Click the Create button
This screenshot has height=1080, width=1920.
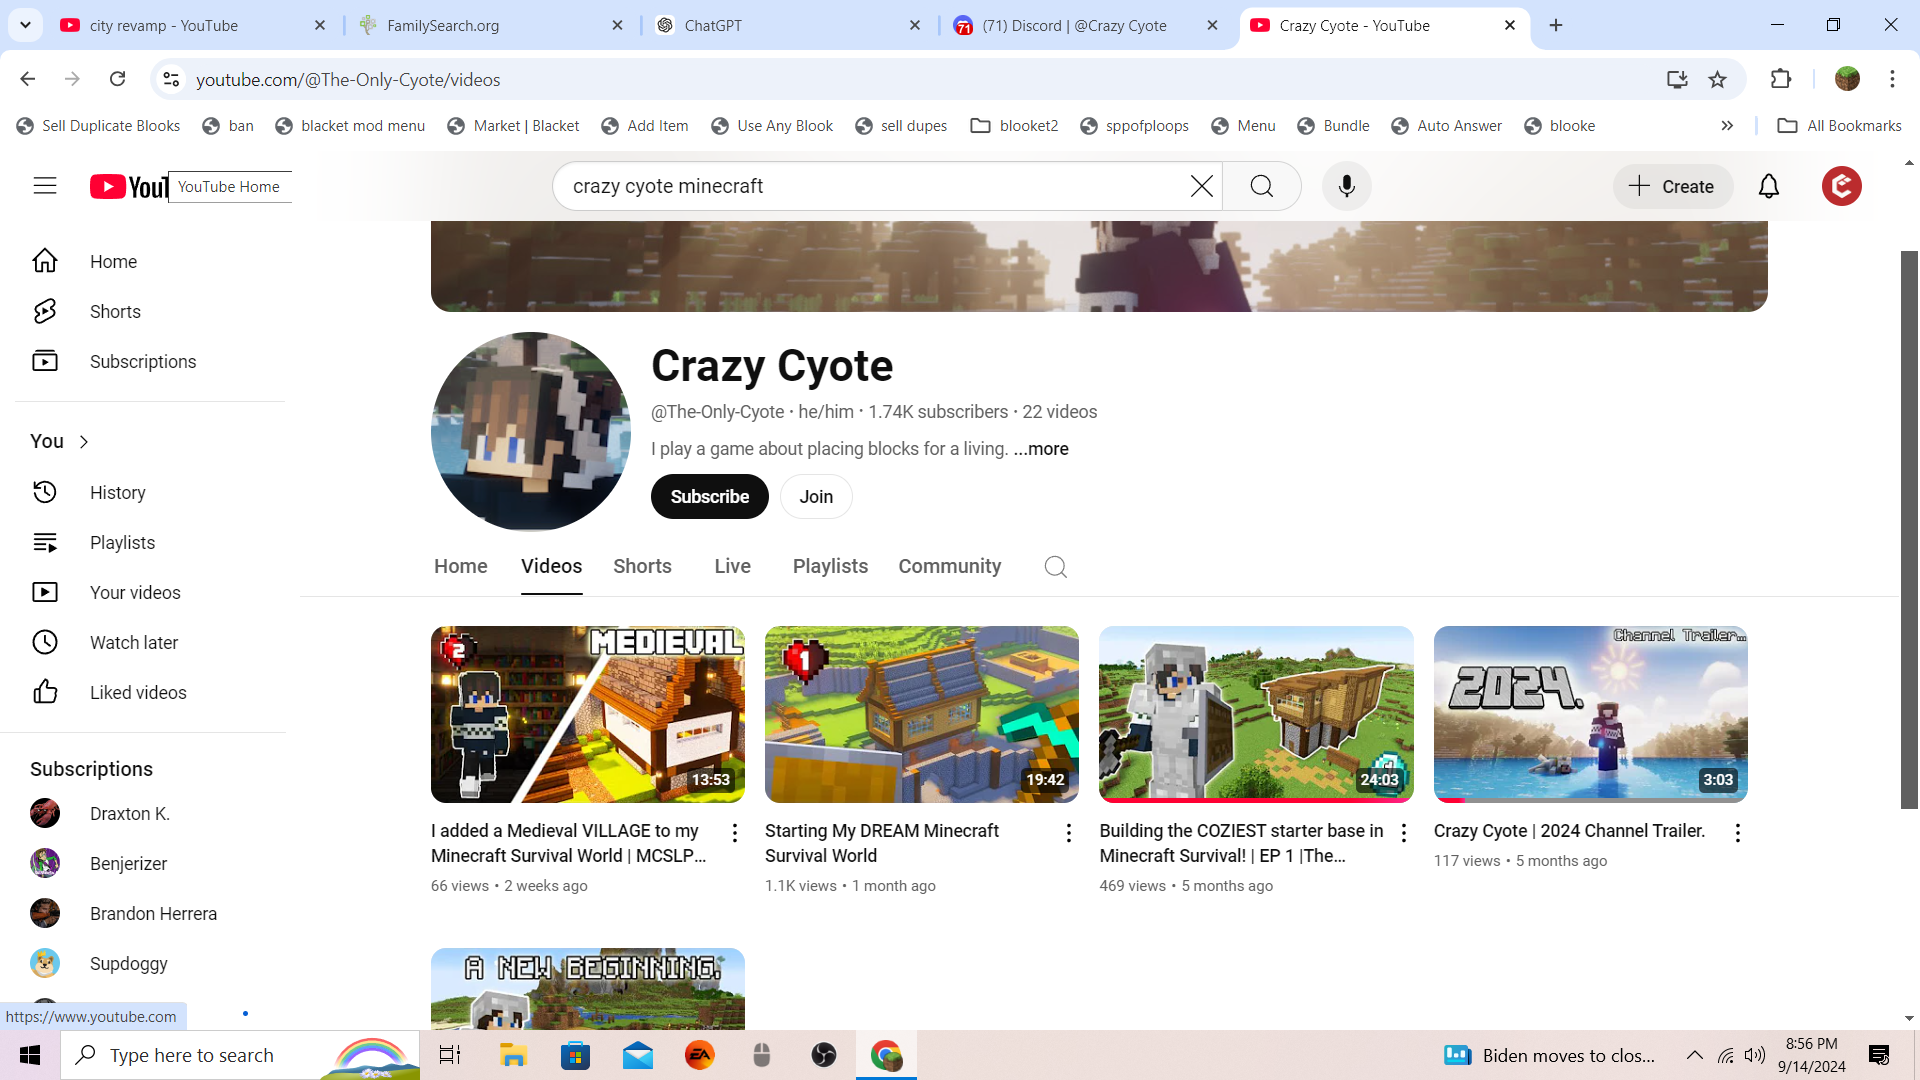(x=1672, y=186)
